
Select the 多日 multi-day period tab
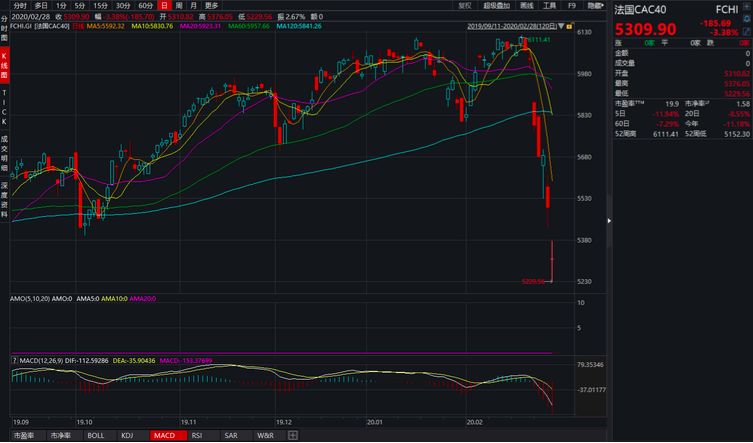(41, 5)
